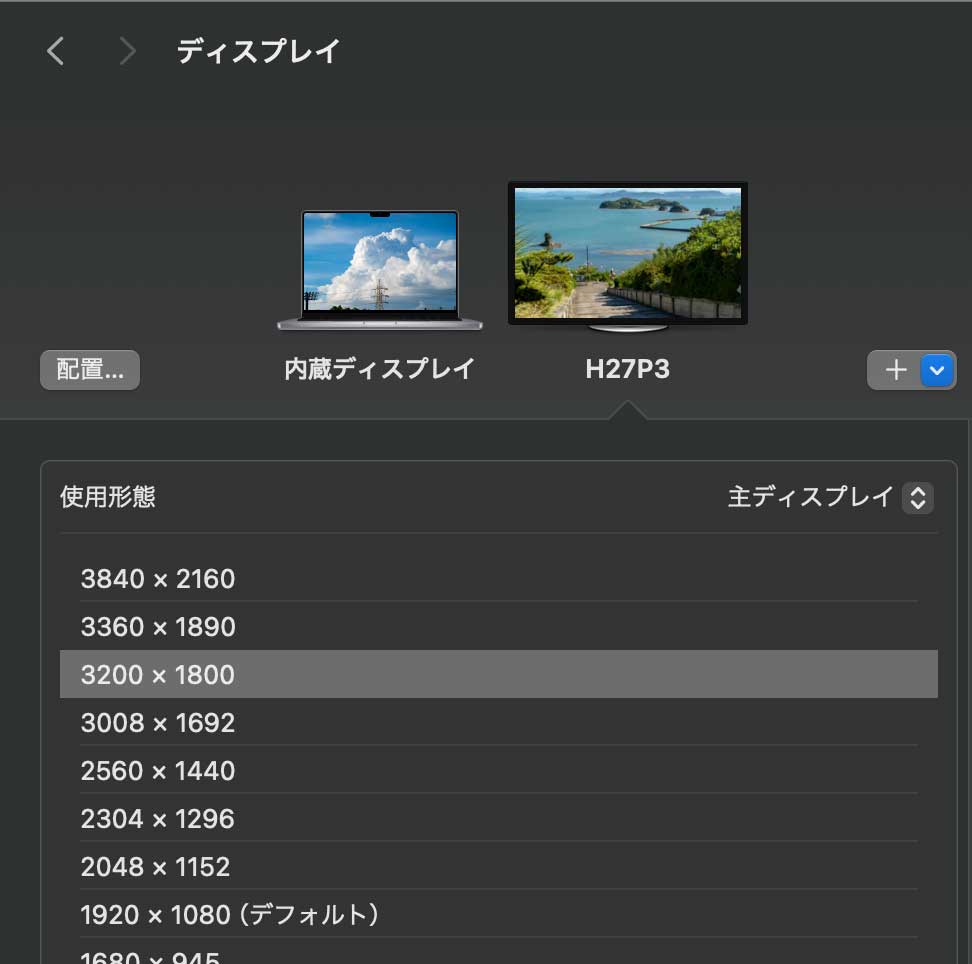Click the forward navigation arrow
This screenshot has width=972, height=964.
point(127,51)
